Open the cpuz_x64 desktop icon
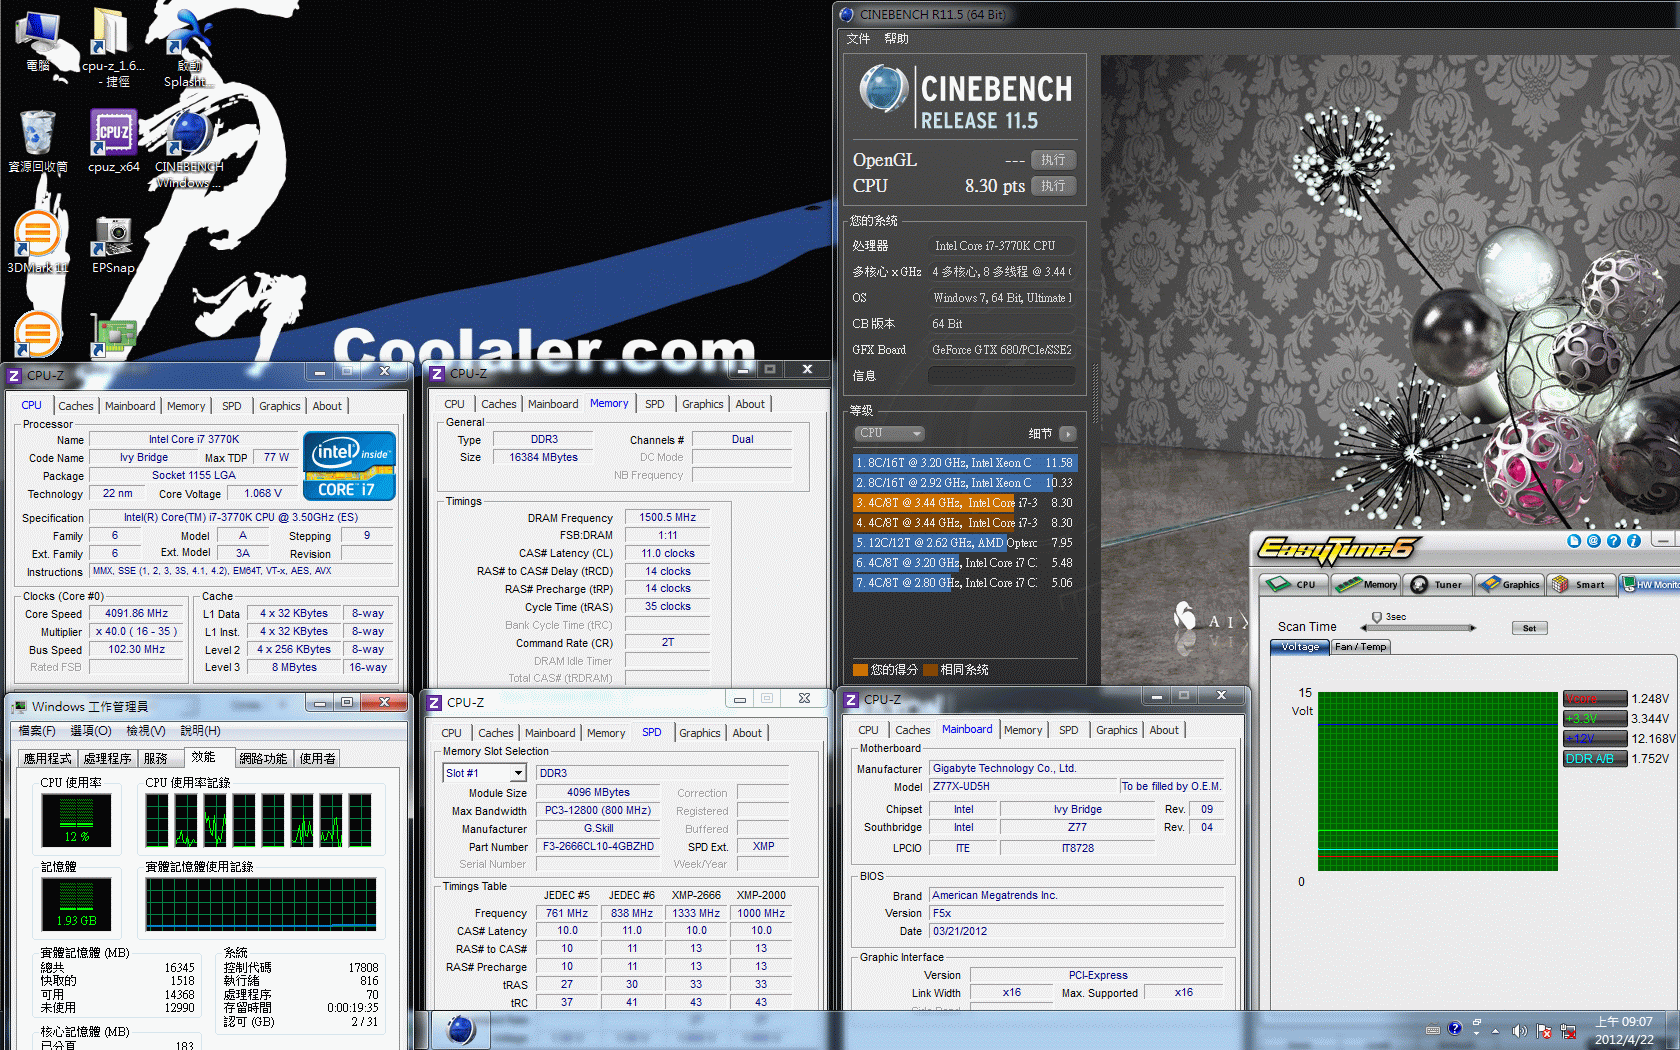The image size is (1680, 1050). click(x=113, y=140)
